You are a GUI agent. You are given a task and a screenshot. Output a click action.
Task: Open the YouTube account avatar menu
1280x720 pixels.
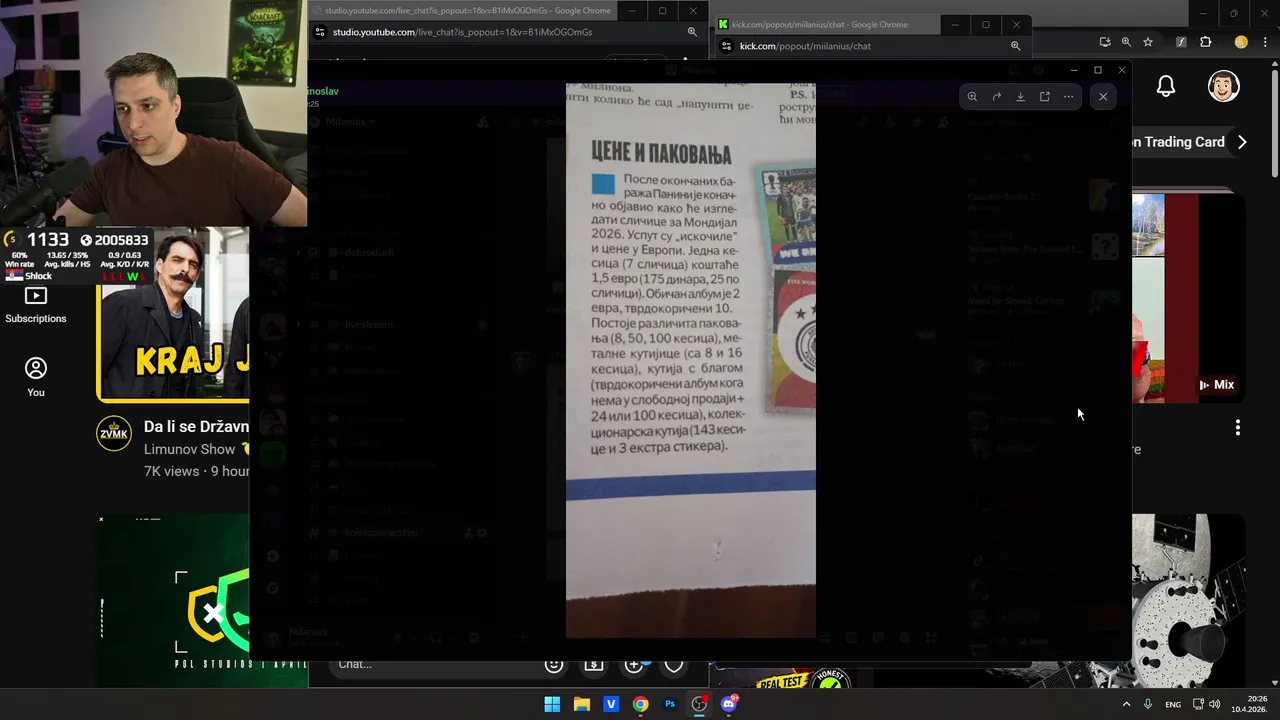1224,87
